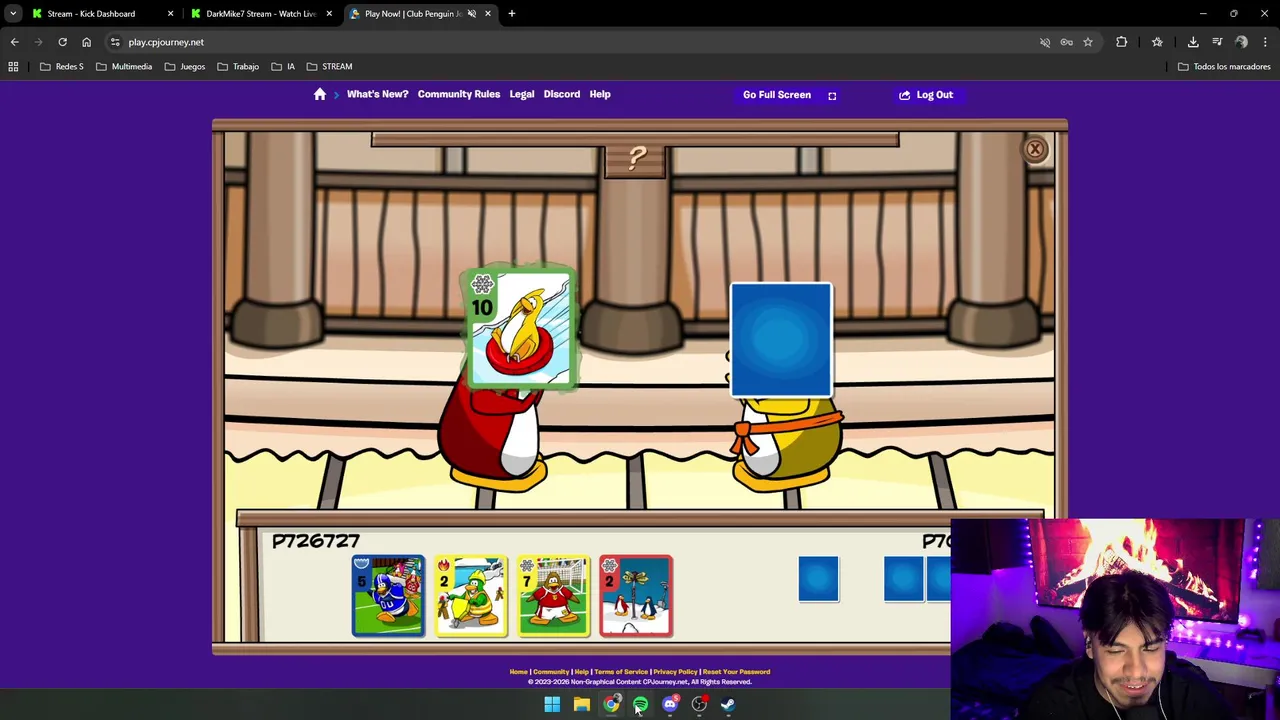Select the fire card valued 2
Viewport: 1280px width, 720px height.
(471, 596)
